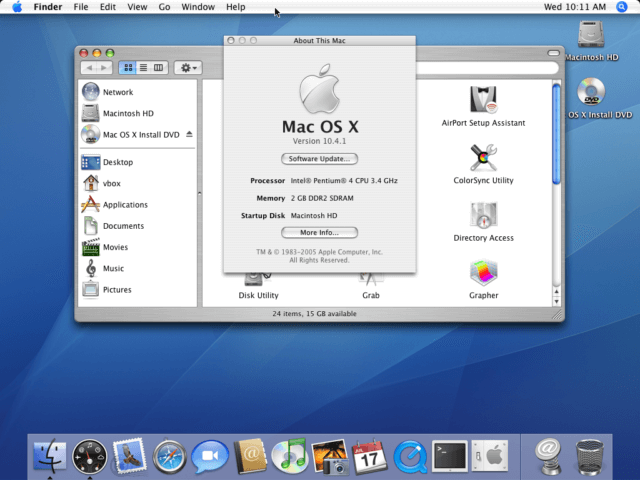Launch QuickTime Player from the Dock
The width and height of the screenshot is (640, 480).
[410, 457]
